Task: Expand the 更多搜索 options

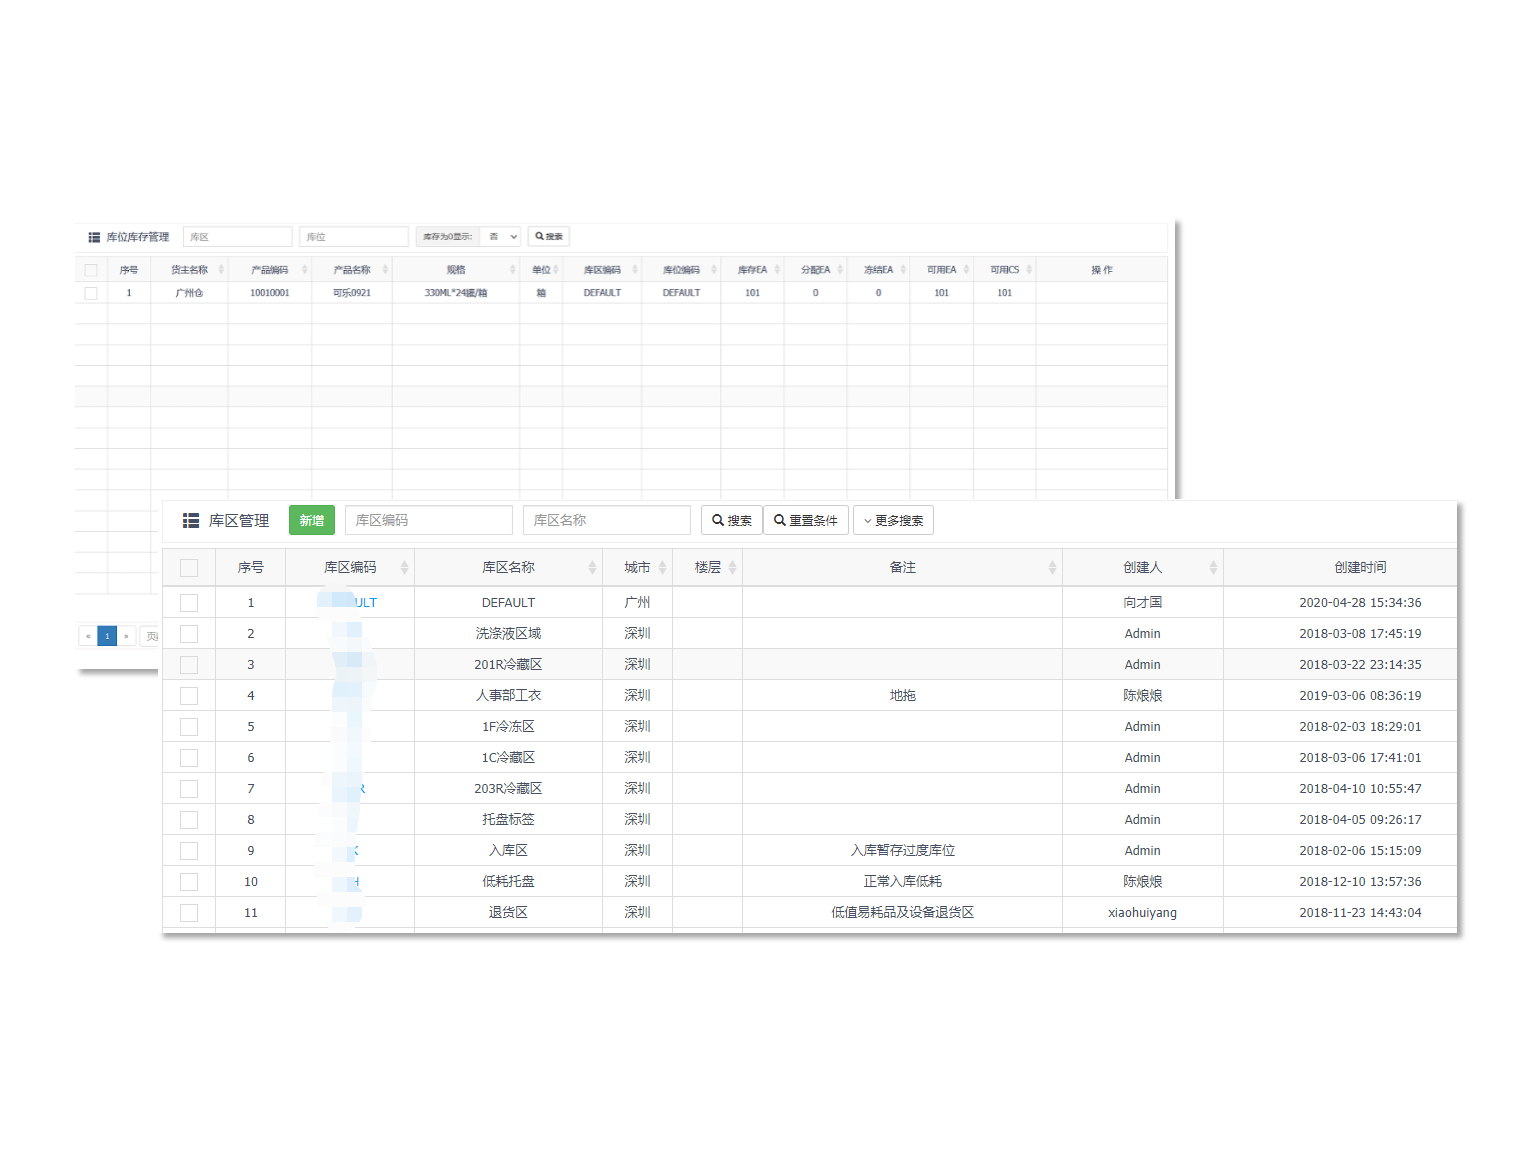Action: coord(892,521)
